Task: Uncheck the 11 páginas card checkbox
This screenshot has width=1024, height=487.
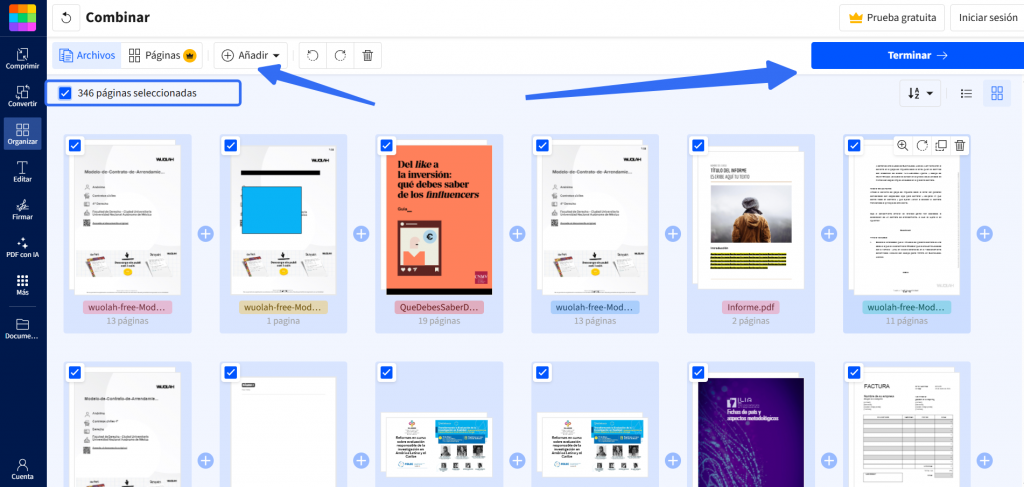Action: [854, 145]
